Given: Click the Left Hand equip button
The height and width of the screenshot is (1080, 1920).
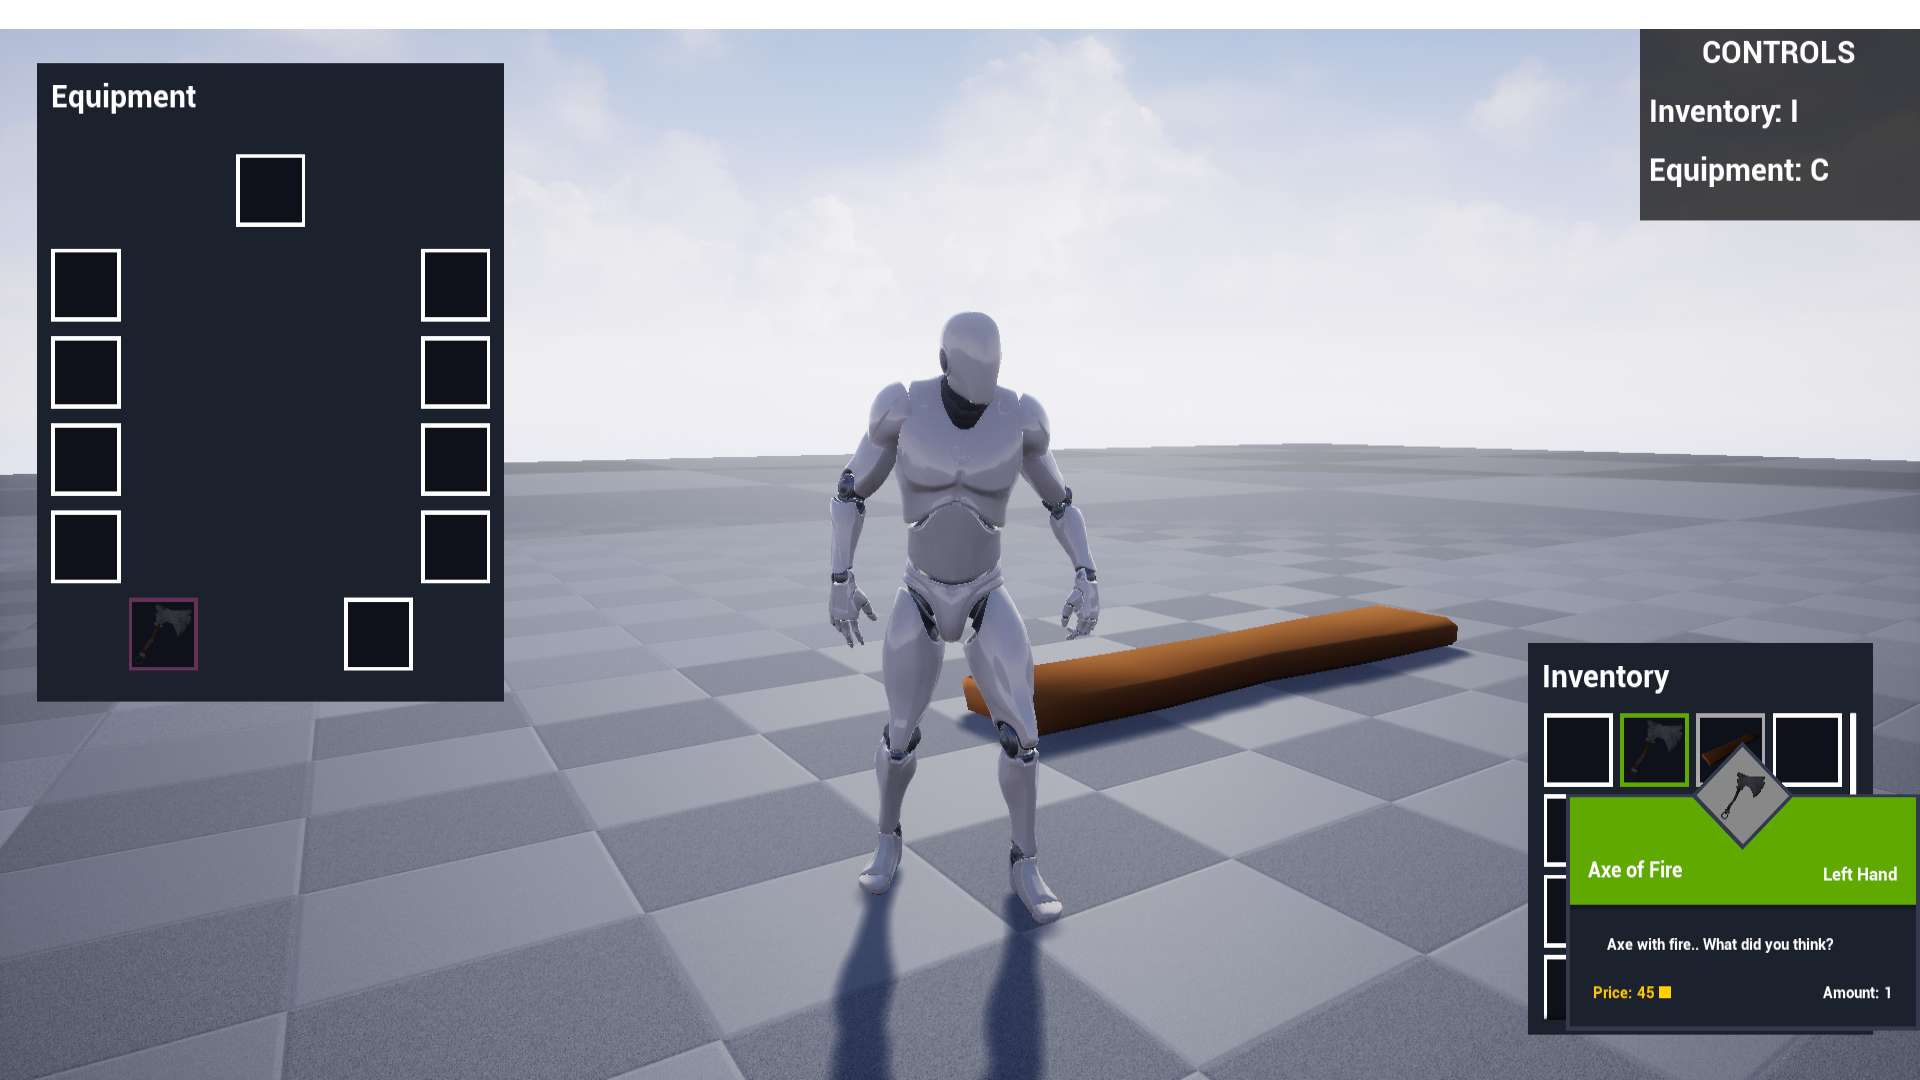Looking at the screenshot, I should pyautogui.click(x=1855, y=872).
